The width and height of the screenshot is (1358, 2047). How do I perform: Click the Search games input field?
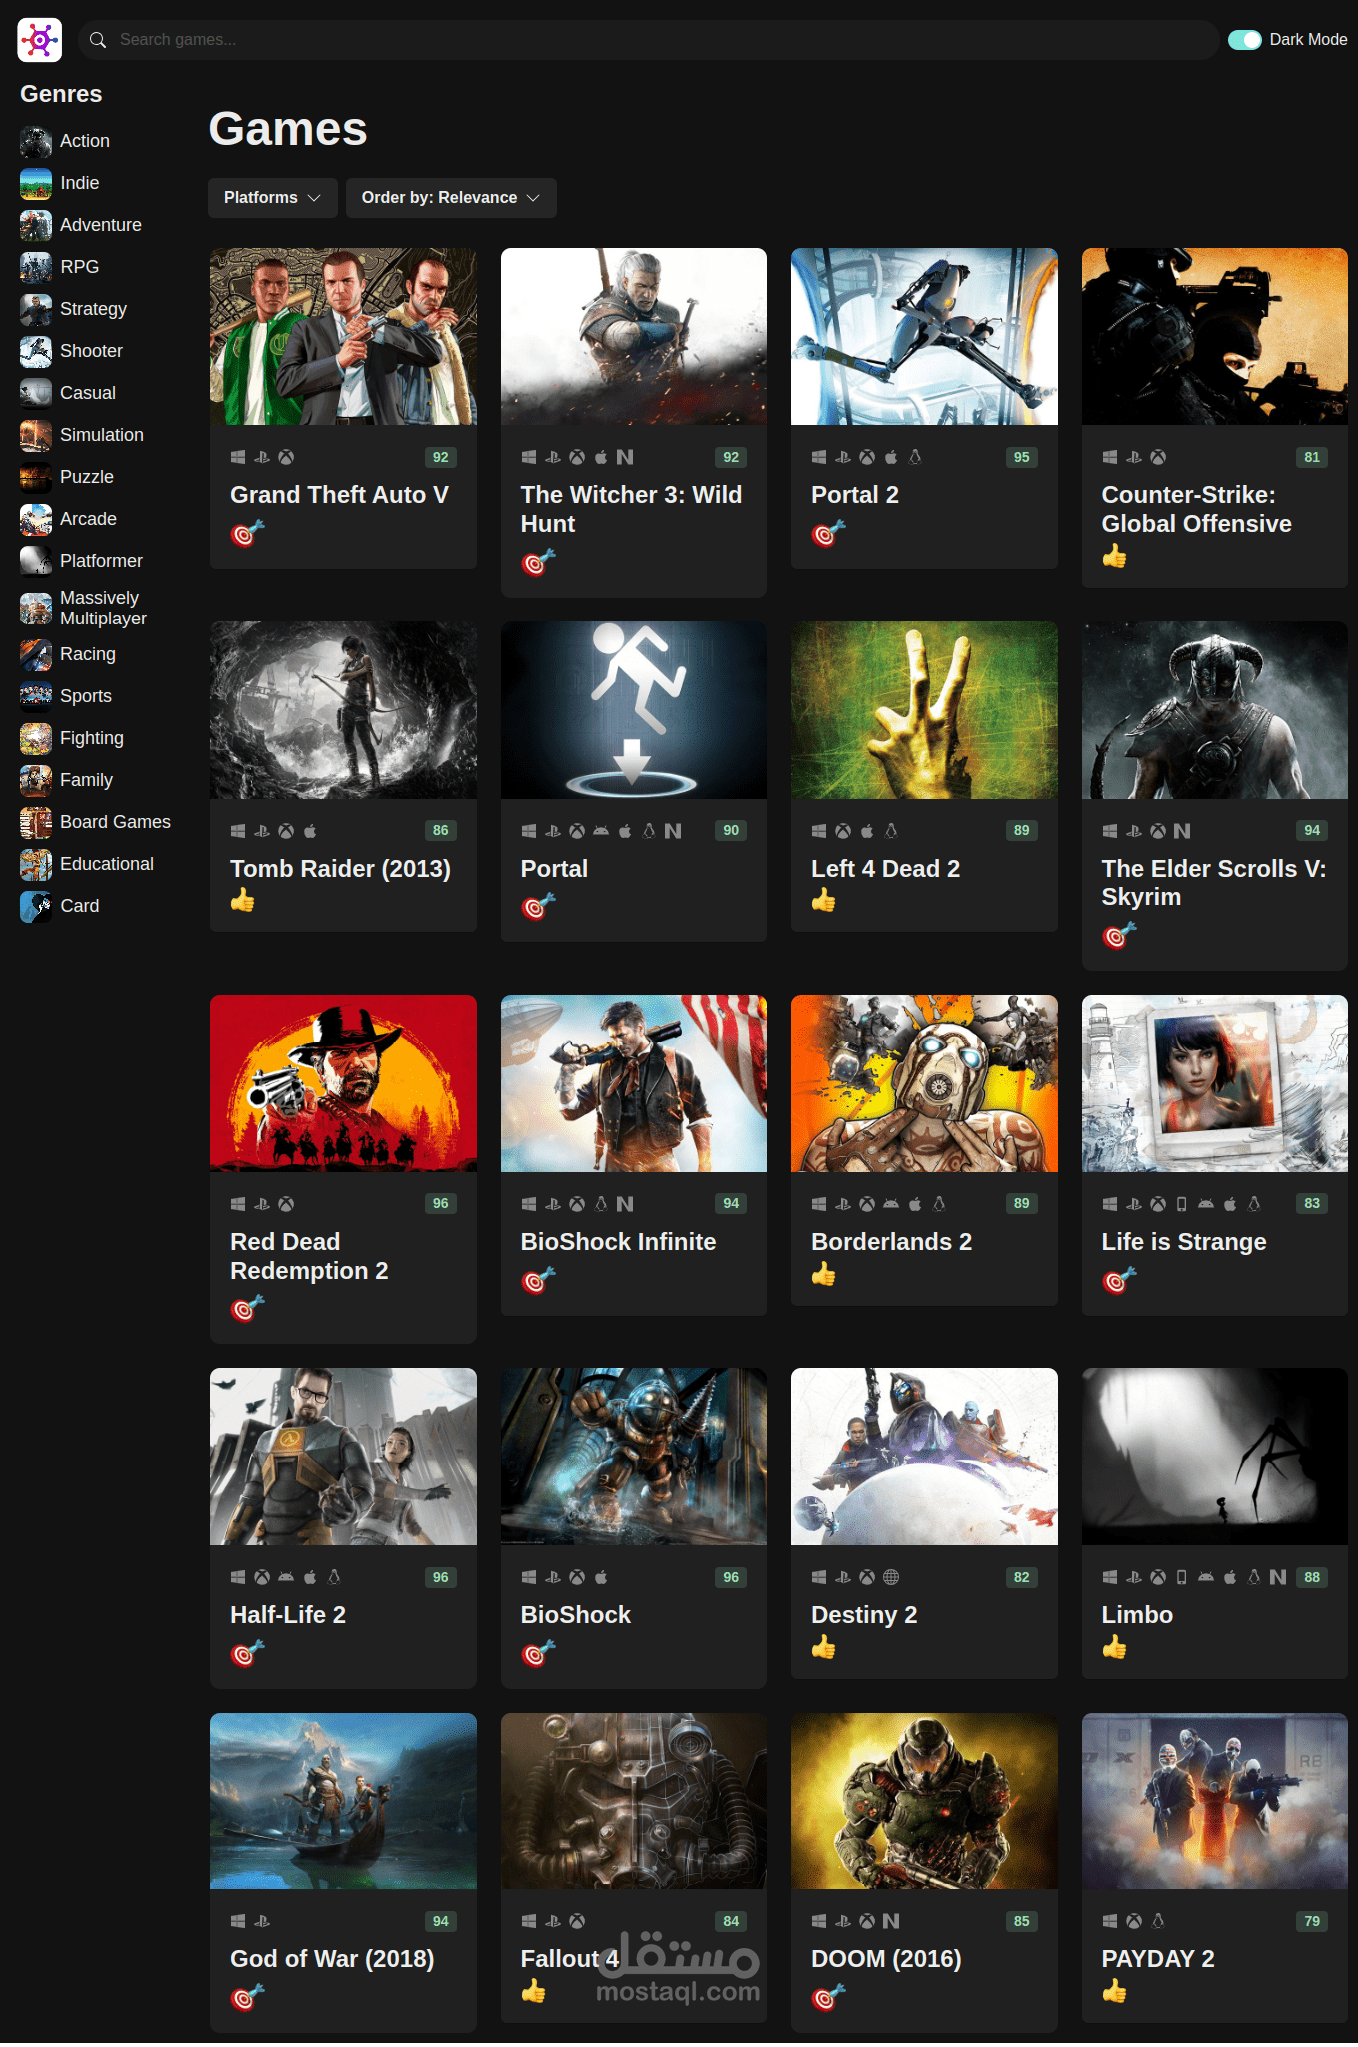click(648, 40)
